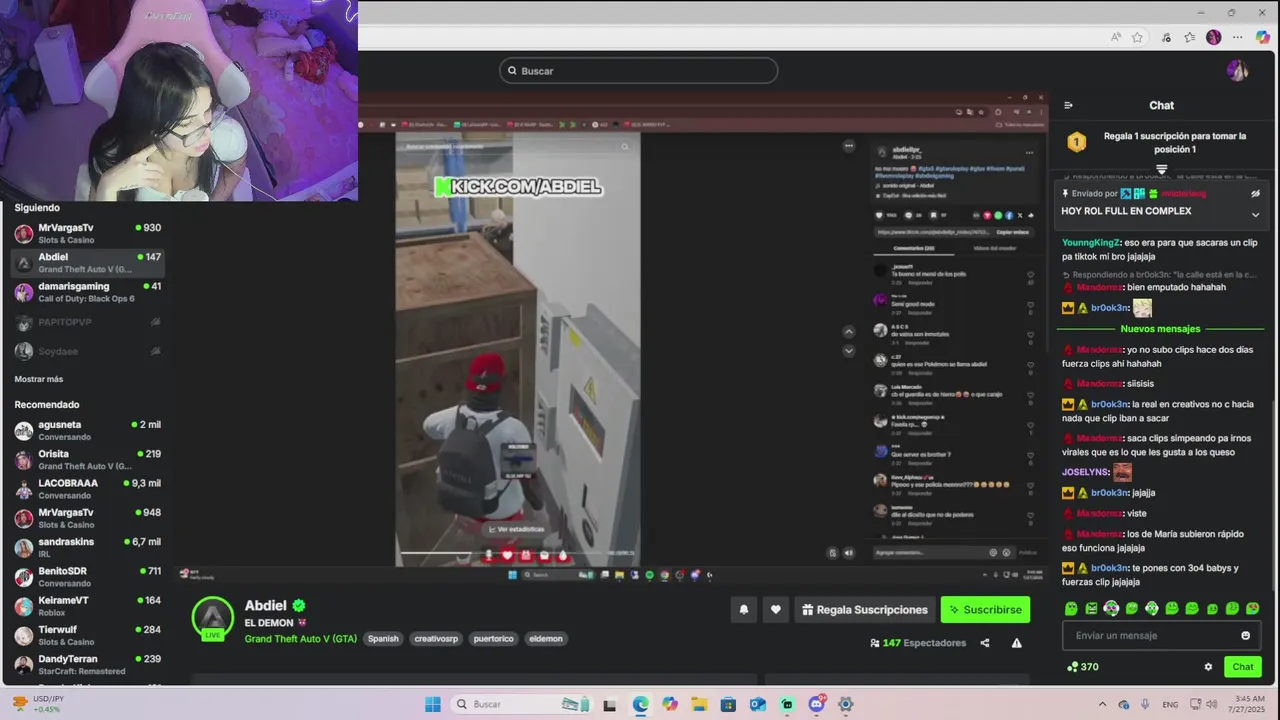Insert the last heart-eyes quick emote
Image resolution: width=1280 pixels, height=720 pixels.
(1252, 608)
